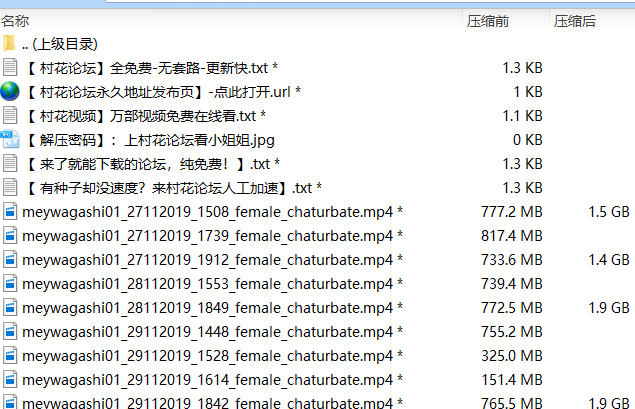Click text file icon for 万部视频免费在线看.txt

click(10, 115)
